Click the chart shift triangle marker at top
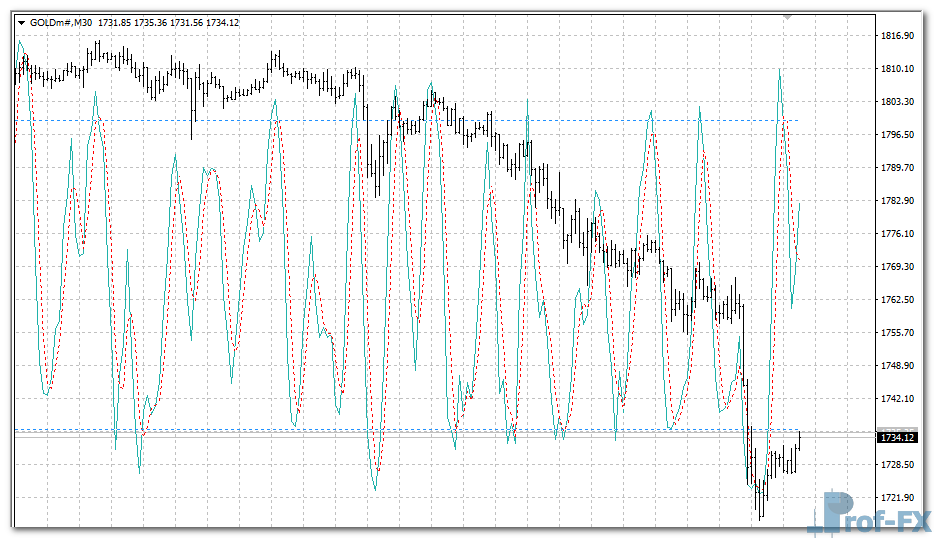Screen dimensions: 934x538 (x=788, y=17)
